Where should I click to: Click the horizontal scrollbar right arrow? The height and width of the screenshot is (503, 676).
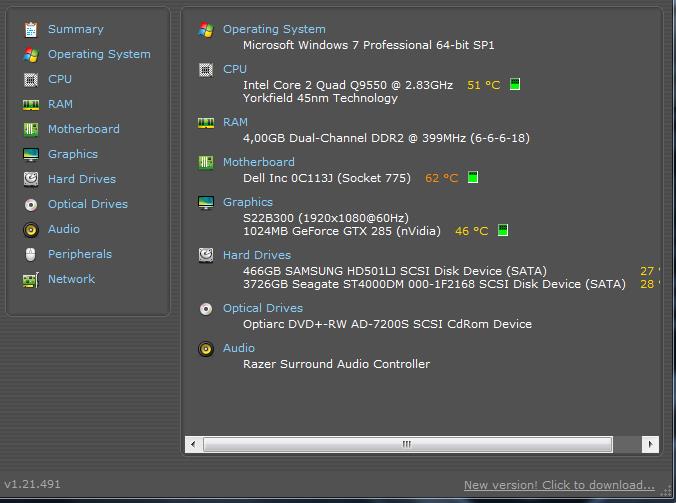tap(651, 444)
